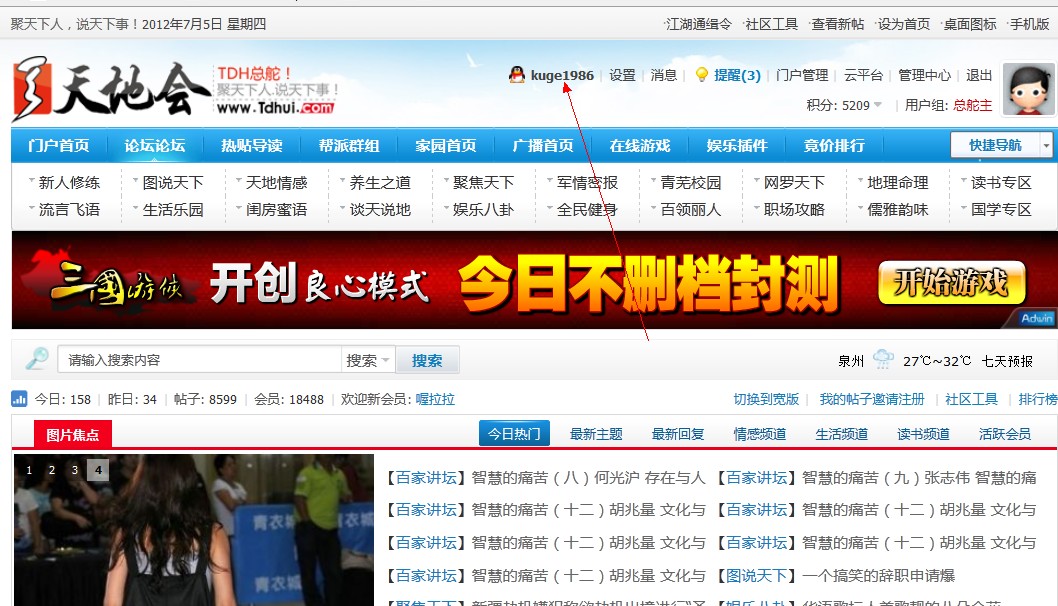Open 消息 in user bar

point(663,75)
